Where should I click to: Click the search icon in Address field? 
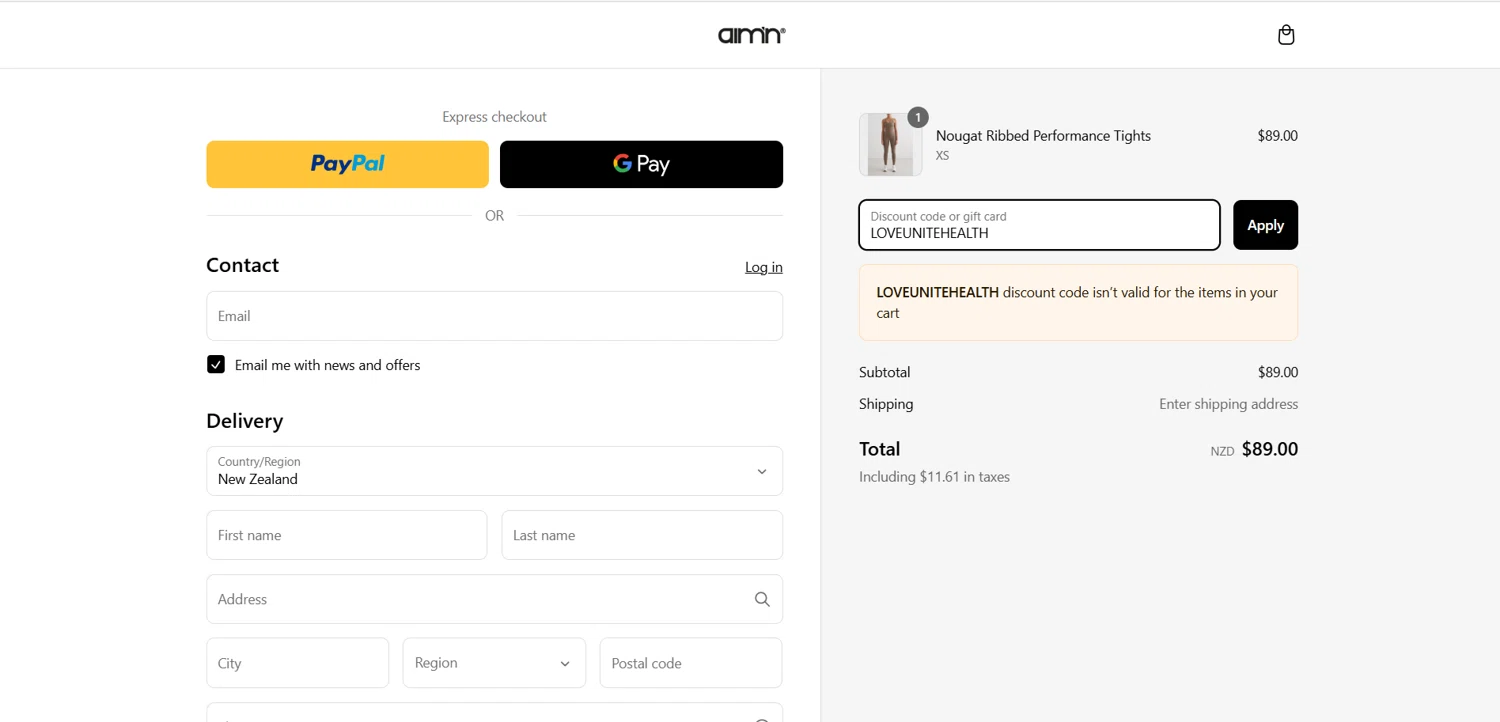click(762, 599)
